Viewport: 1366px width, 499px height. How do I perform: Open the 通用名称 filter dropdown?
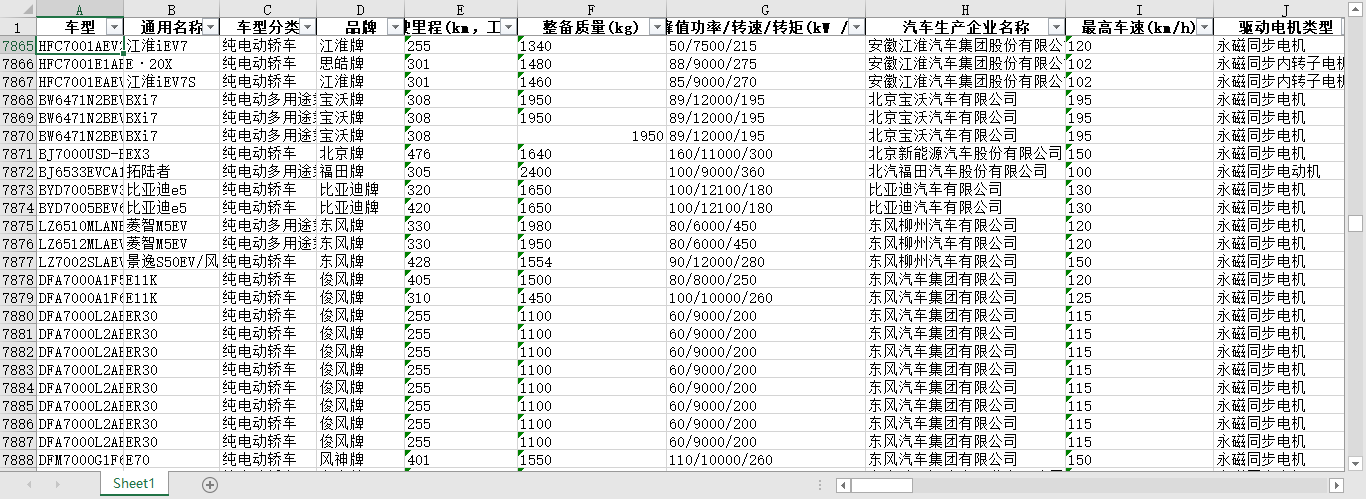(211, 27)
